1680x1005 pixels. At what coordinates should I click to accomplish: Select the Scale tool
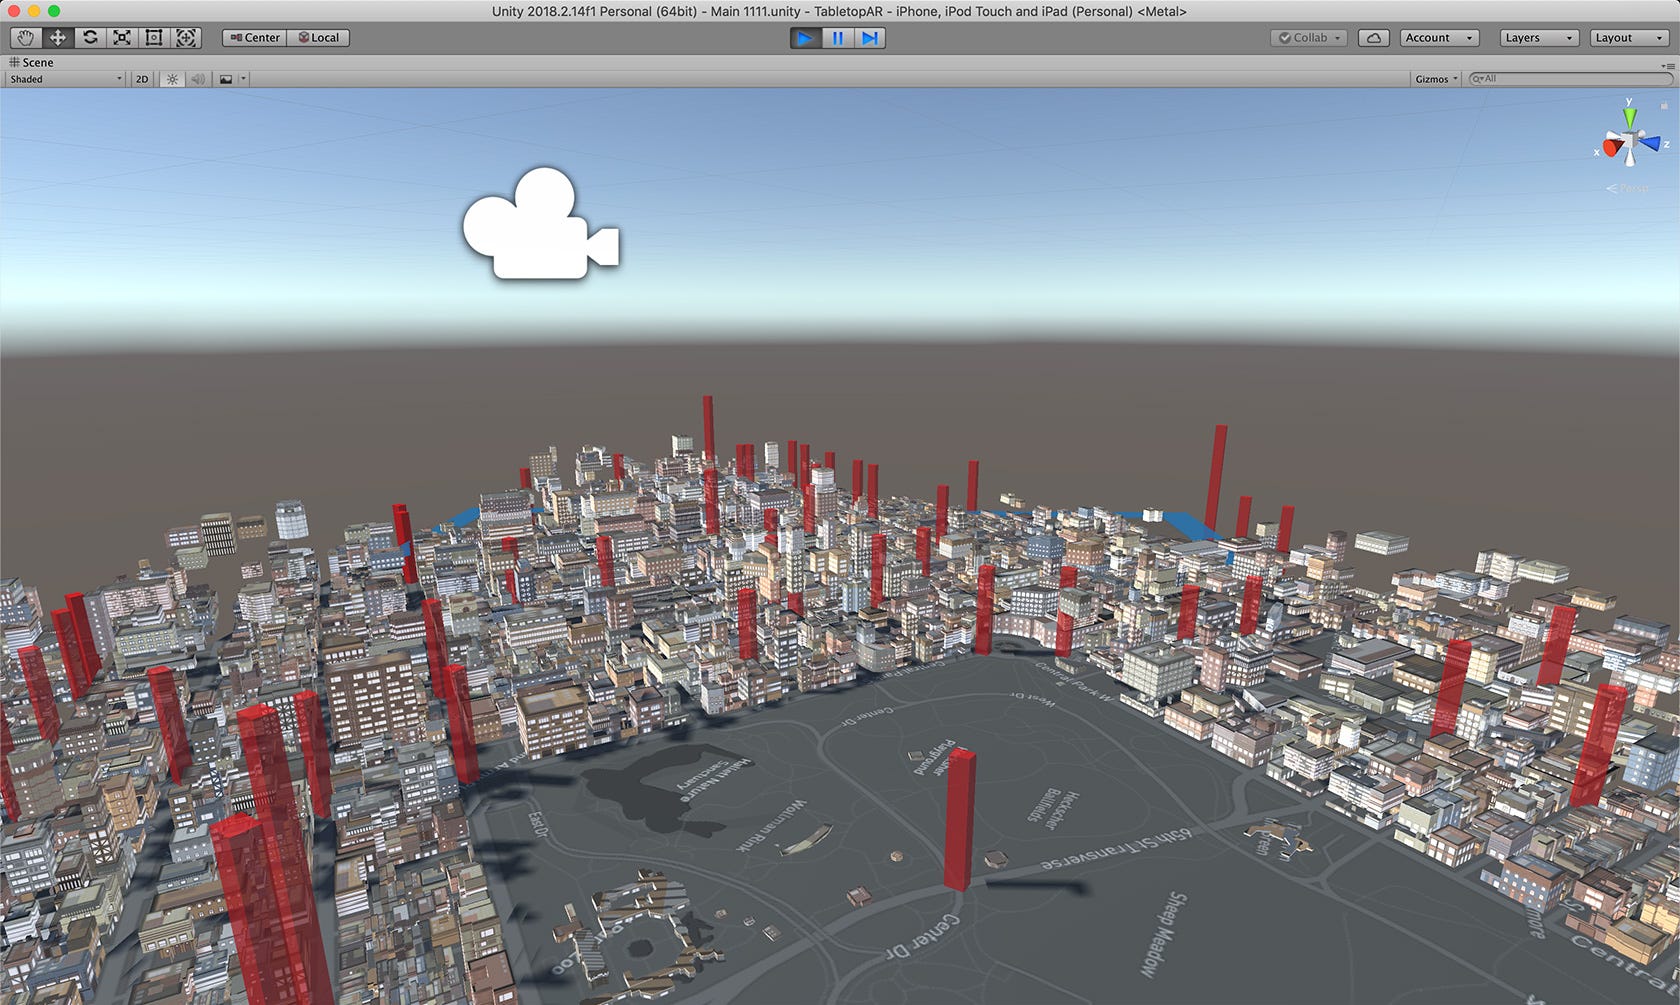pyautogui.click(x=122, y=38)
